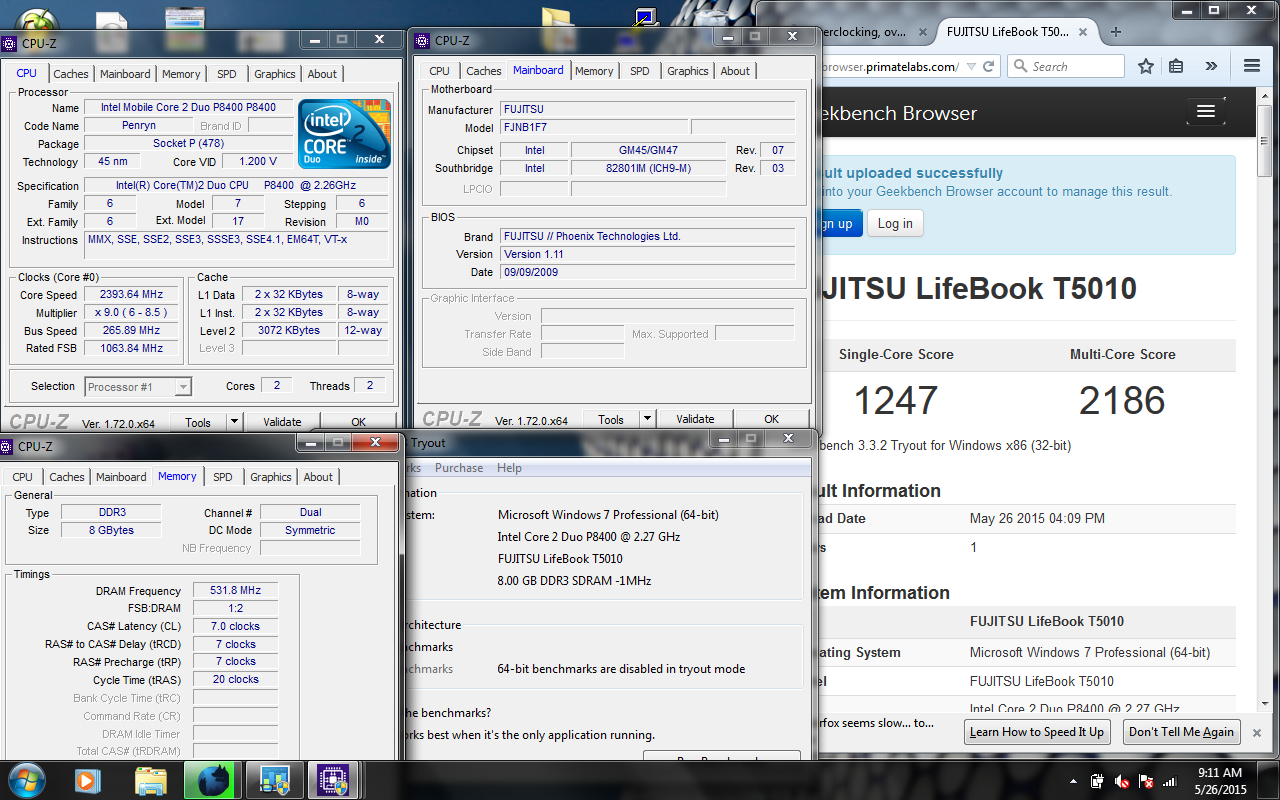Open the volume control in system tray
Viewport: 1280px width, 800px height.
tap(1123, 780)
